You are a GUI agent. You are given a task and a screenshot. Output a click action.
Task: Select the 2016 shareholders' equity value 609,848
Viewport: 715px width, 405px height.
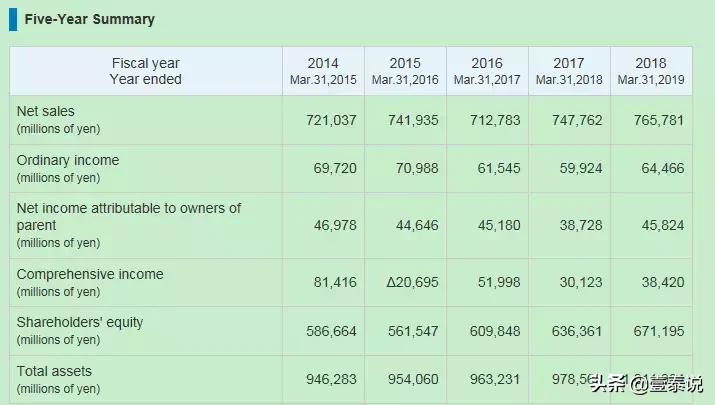click(x=495, y=331)
